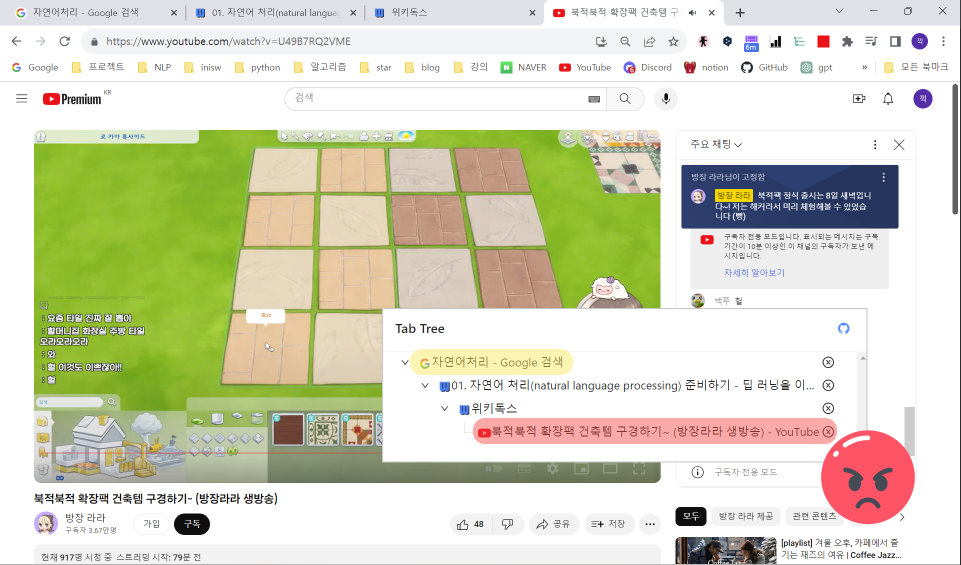Click the 공유 share button
The width and height of the screenshot is (961, 565).
553,524
